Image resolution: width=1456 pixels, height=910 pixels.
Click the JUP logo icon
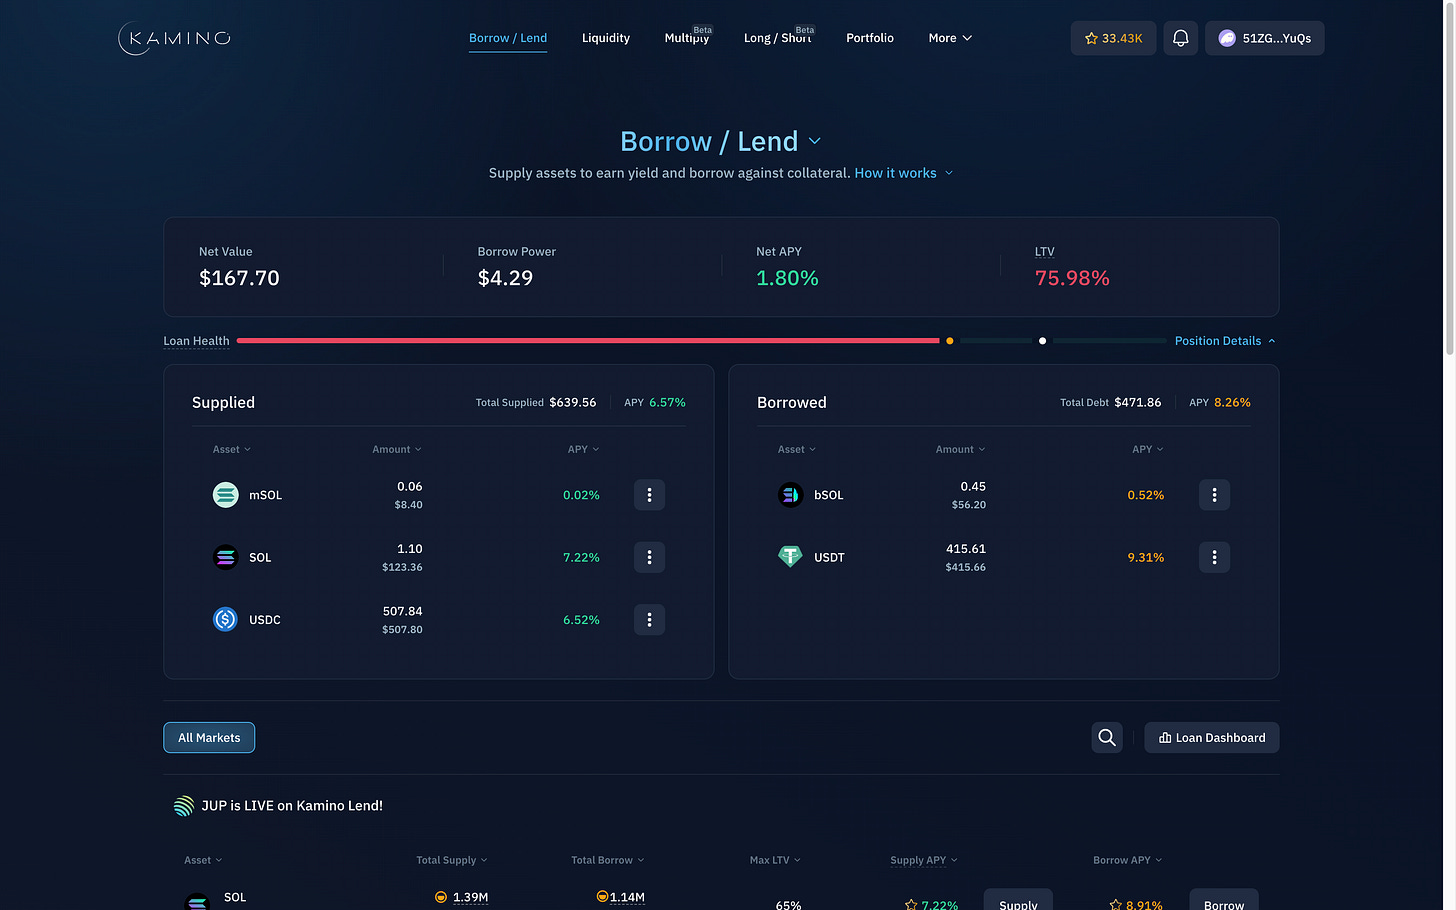point(184,806)
